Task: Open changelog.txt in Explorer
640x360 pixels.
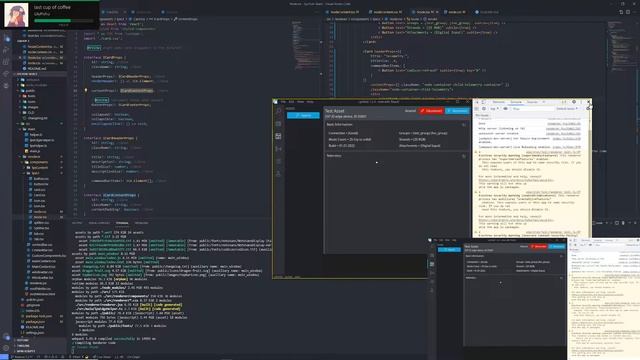Action: pos(37,118)
